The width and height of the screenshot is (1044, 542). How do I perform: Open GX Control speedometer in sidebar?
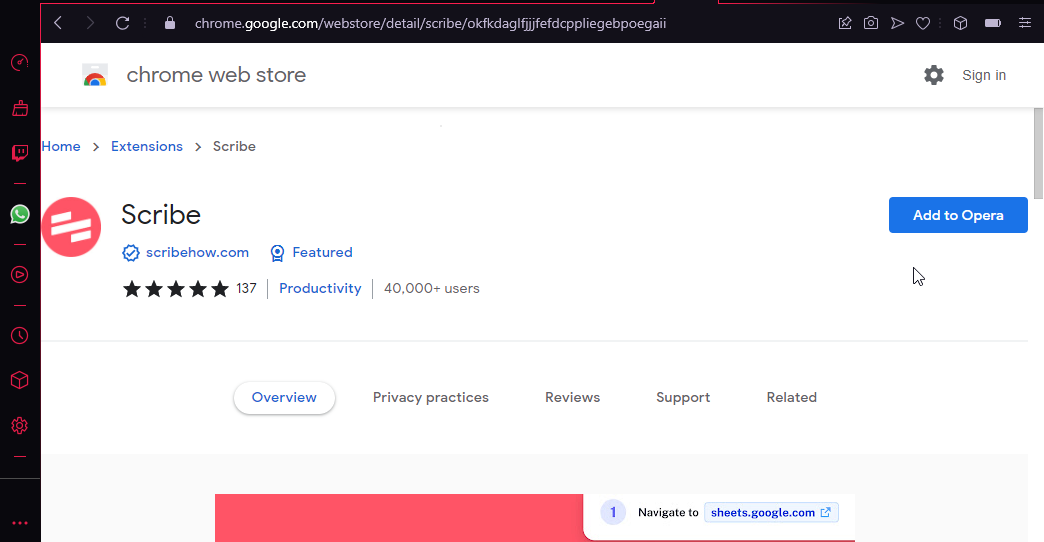pyautogui.click(x=20, y=63)
